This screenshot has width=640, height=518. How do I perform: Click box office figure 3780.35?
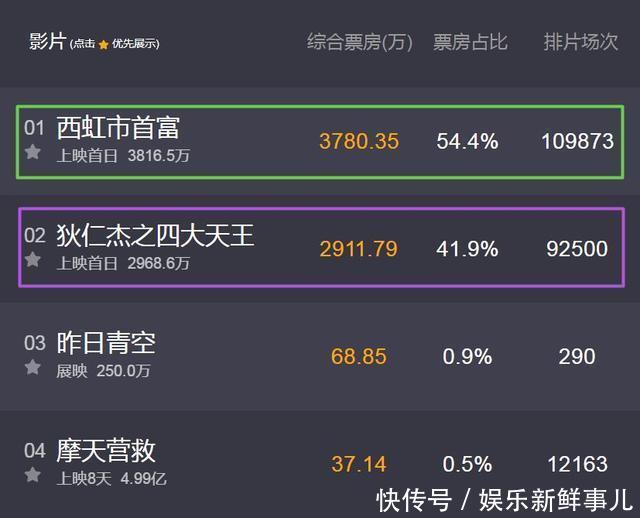click(359, 141)
